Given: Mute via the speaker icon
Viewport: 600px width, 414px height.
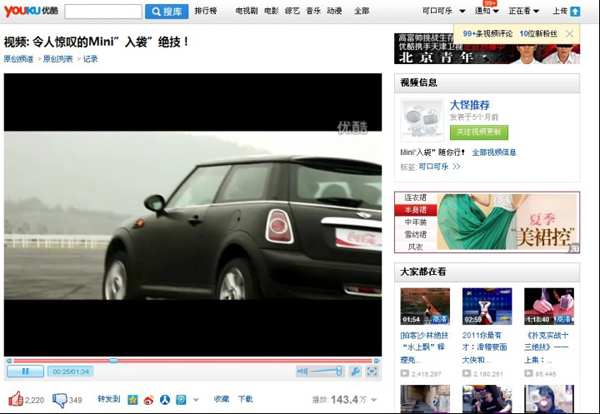Looking at the screenshot, I should (302, 371).
